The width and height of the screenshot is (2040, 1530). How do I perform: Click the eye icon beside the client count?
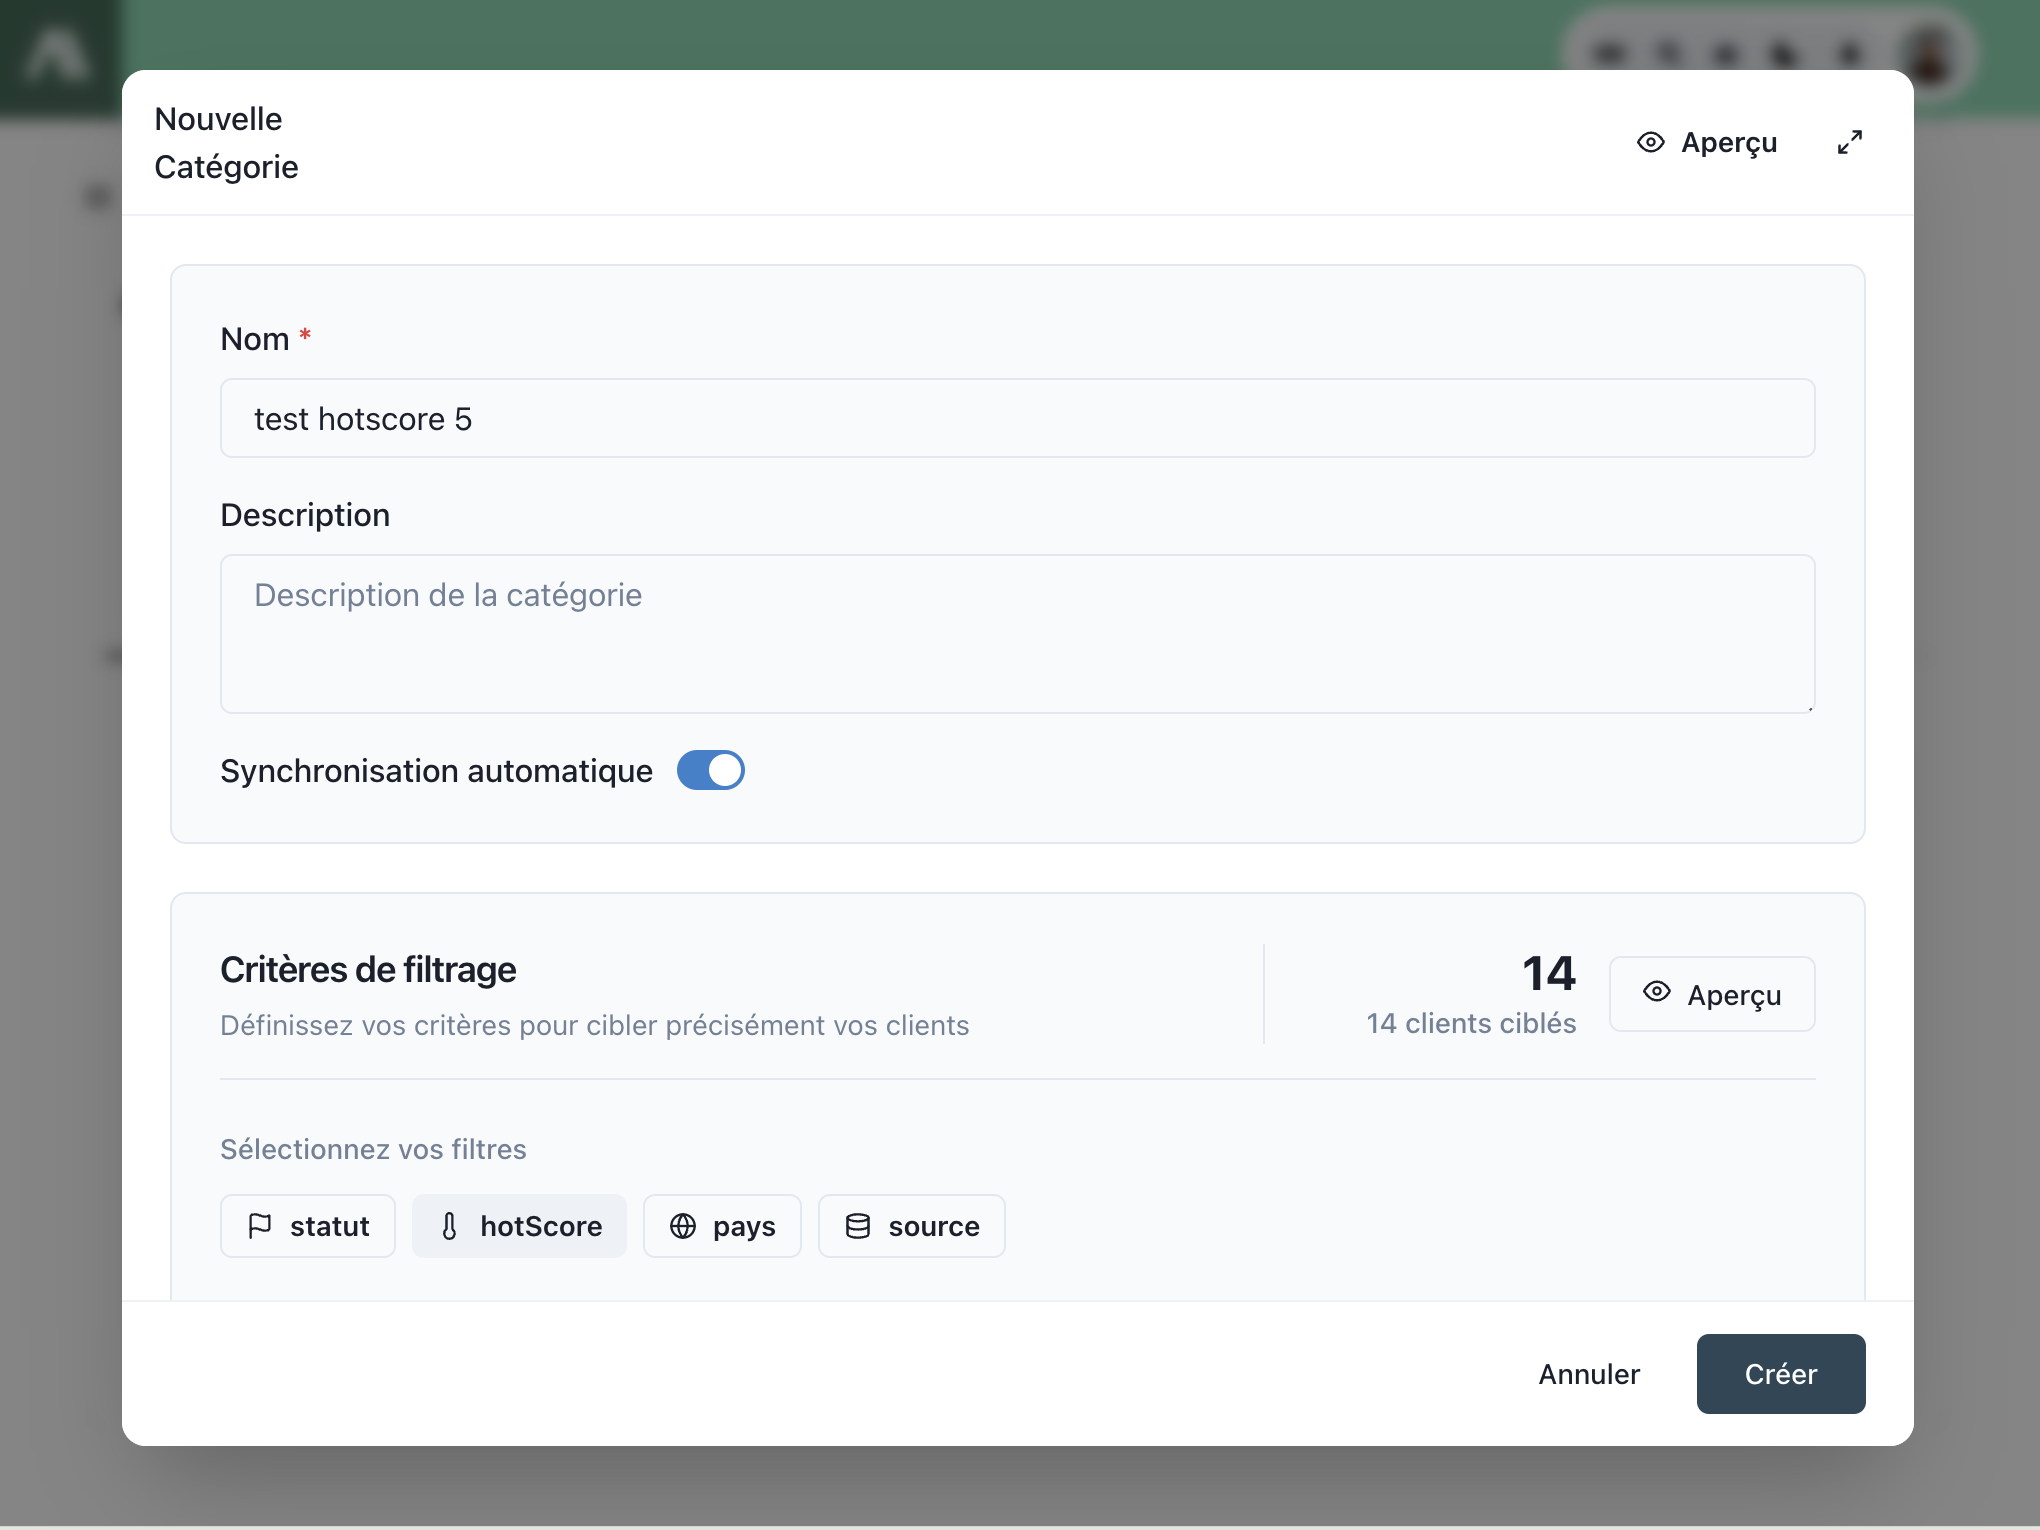click(x=1656, y=992)
